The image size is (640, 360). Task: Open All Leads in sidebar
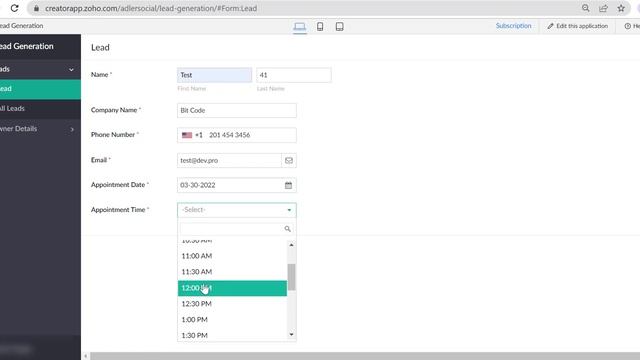click(x=40, y=109)
